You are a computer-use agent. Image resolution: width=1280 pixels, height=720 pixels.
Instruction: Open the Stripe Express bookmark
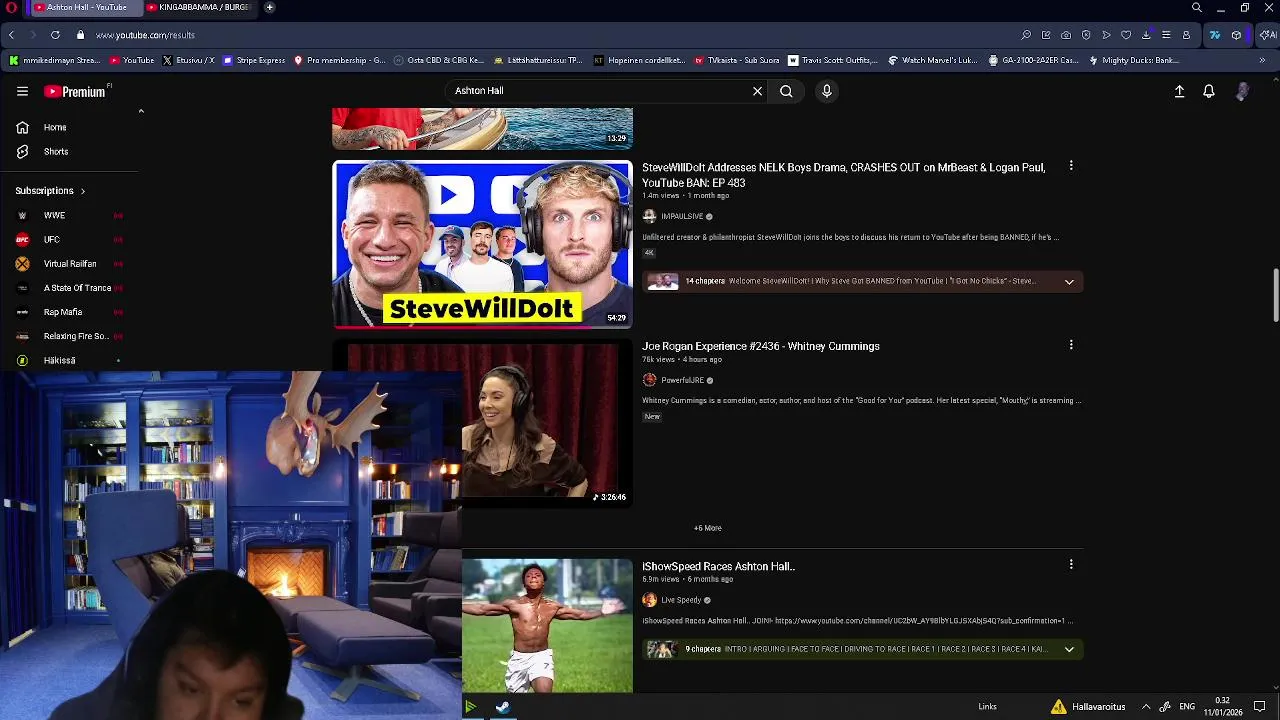pos(254,60)
